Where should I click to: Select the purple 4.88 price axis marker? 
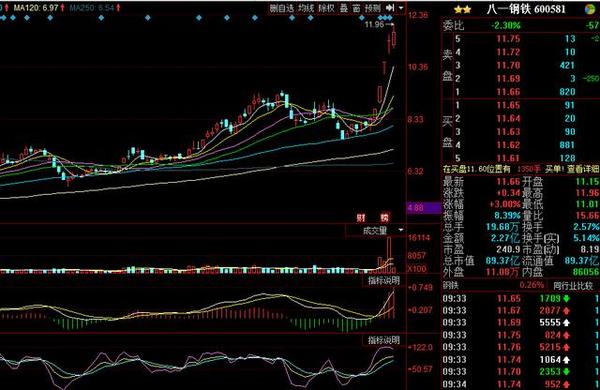click(x=423, y=208)
